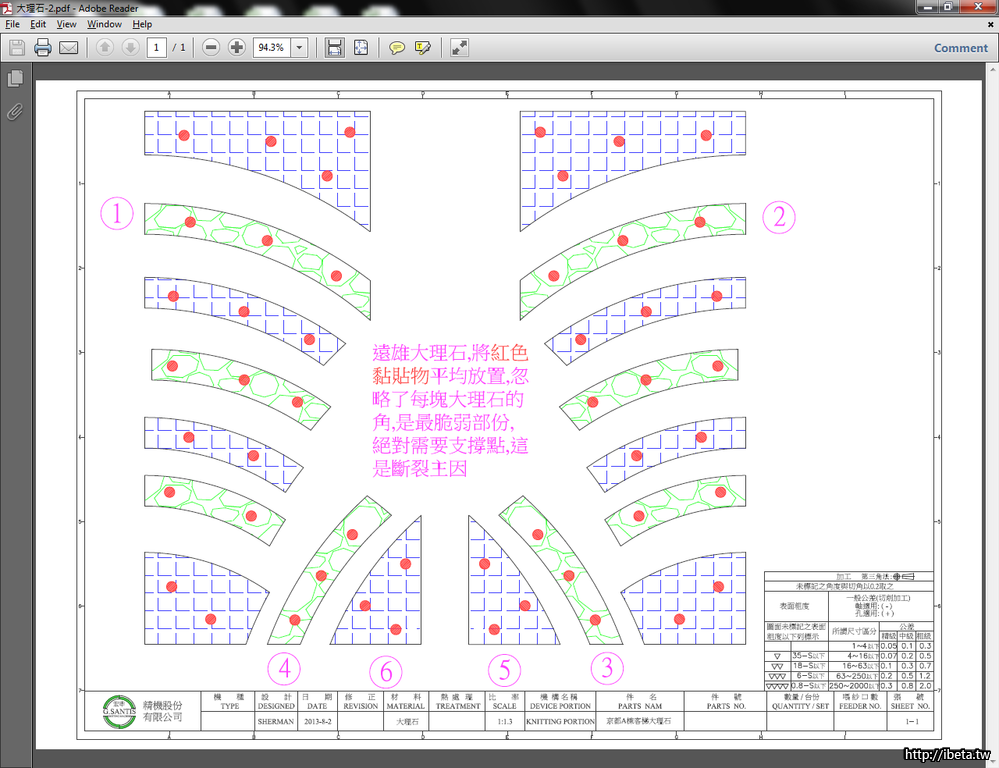Open the zoom percentage dropdown arrow
The width and height of the screenshot is (999, 768).
(x=298, y=47)
